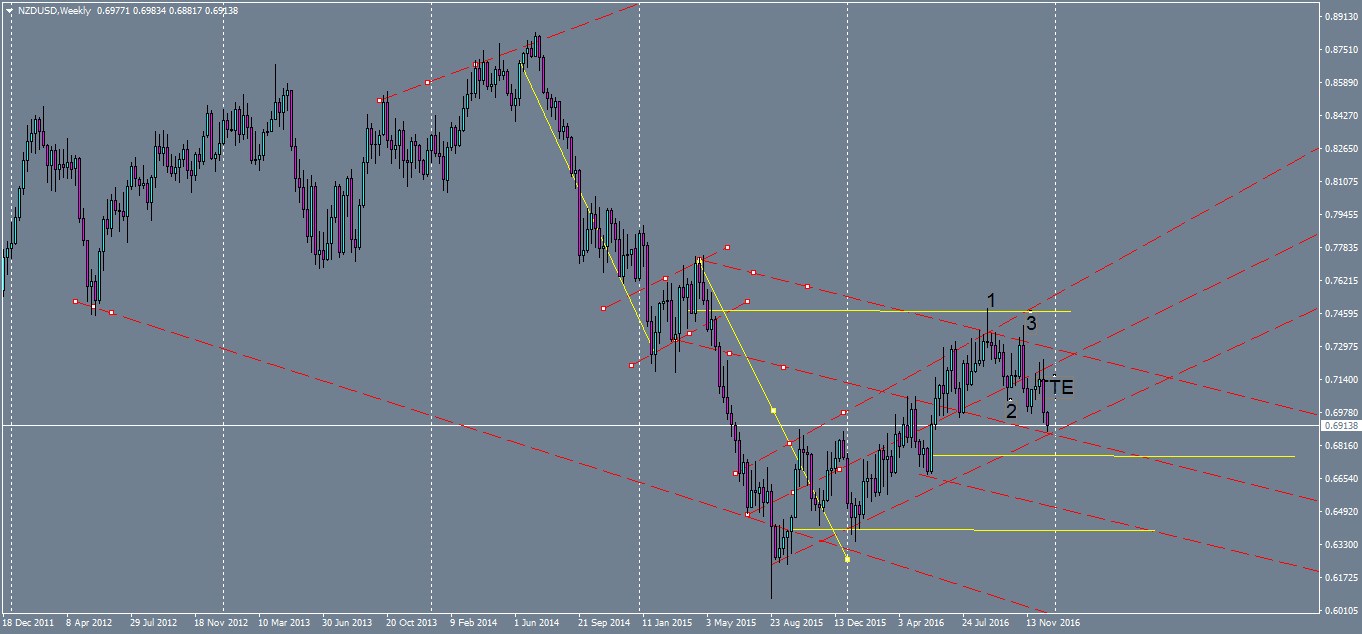Click the white horizontal price line

point(400,423)
